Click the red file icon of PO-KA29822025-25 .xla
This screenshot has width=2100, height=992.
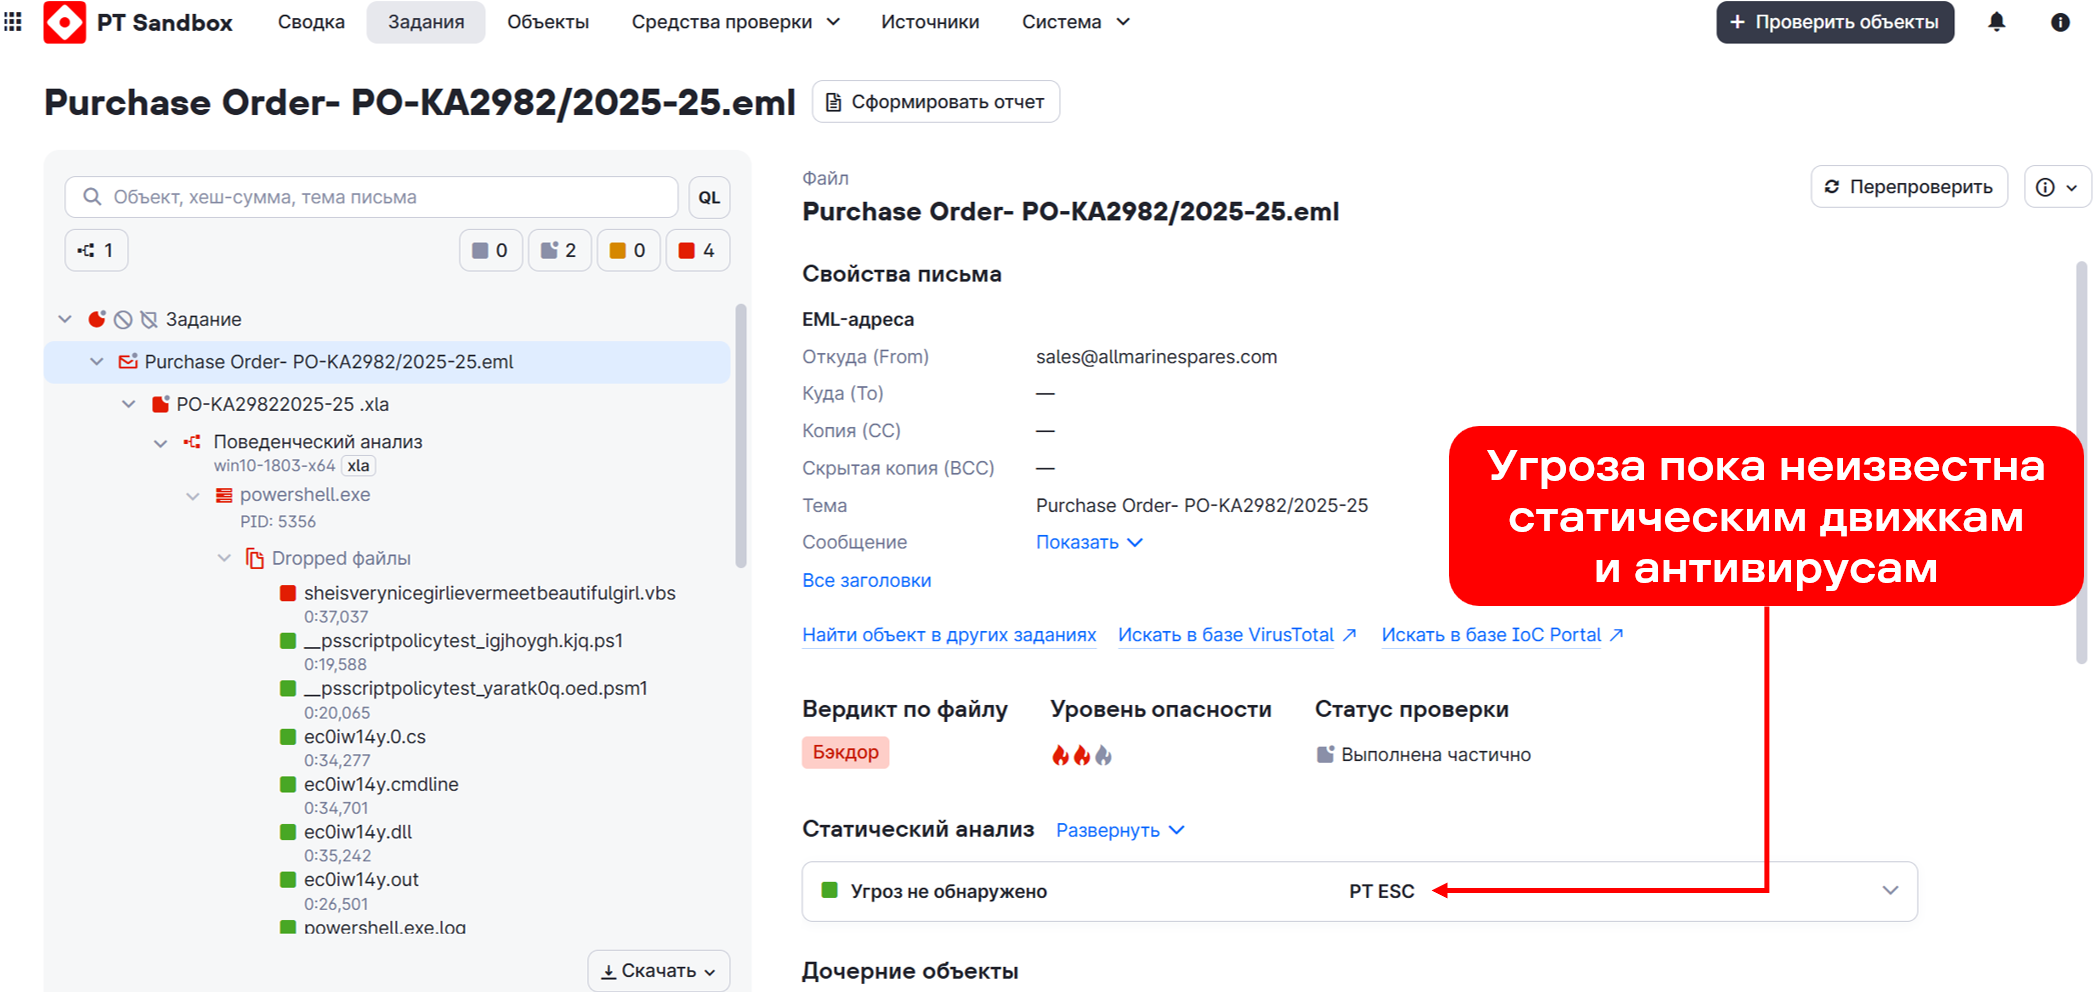(160, 404)
